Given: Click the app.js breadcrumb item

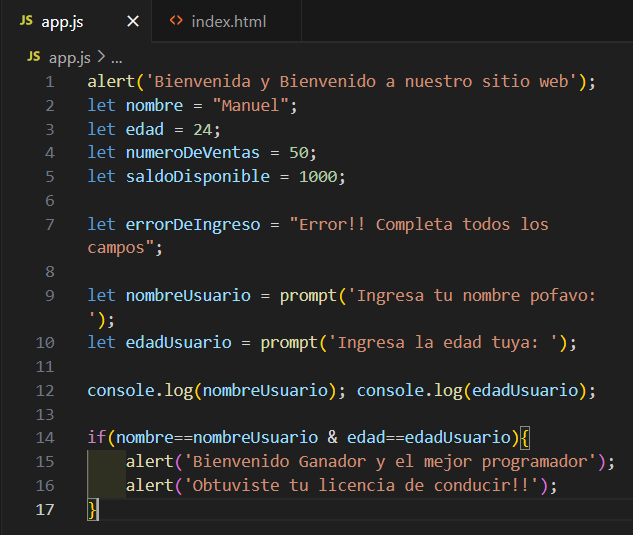Looking at the screenshot, I should pos(70,58).
